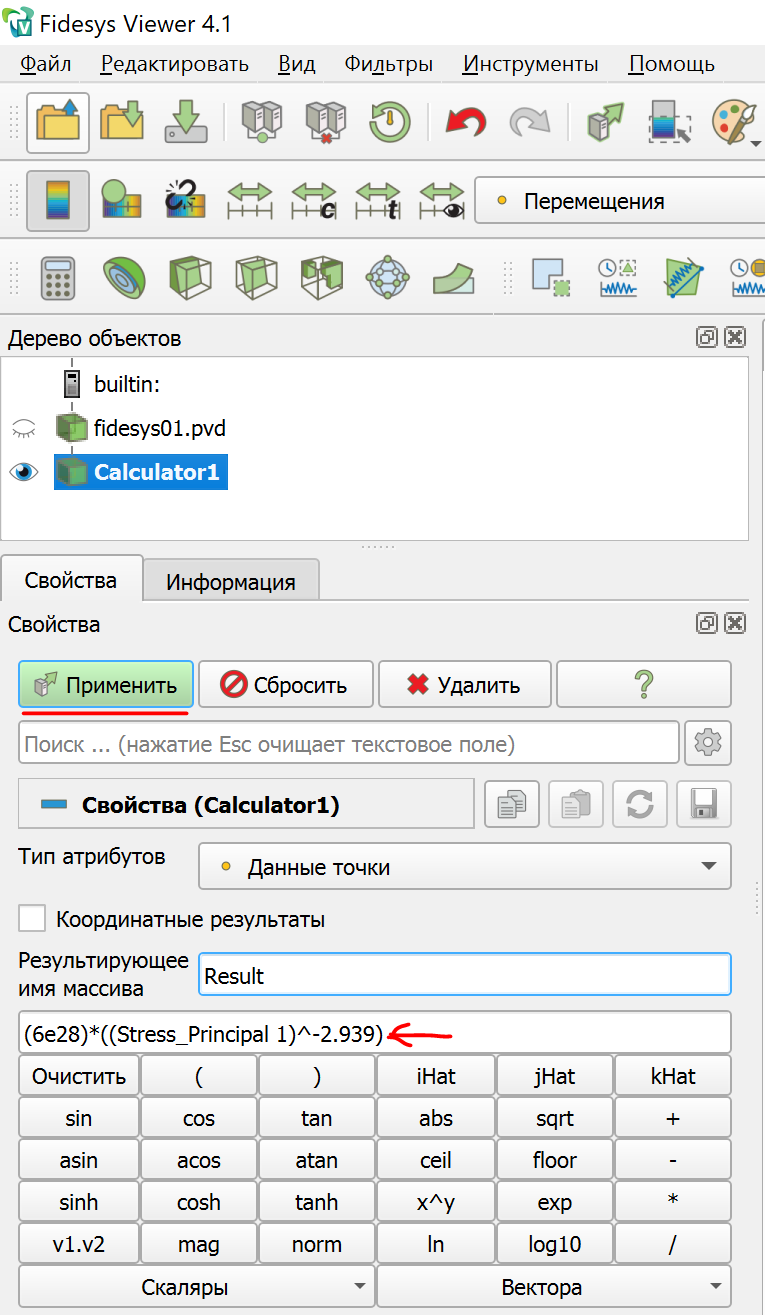
Task: Open the Фильтры menu
Action: [389, 64]
